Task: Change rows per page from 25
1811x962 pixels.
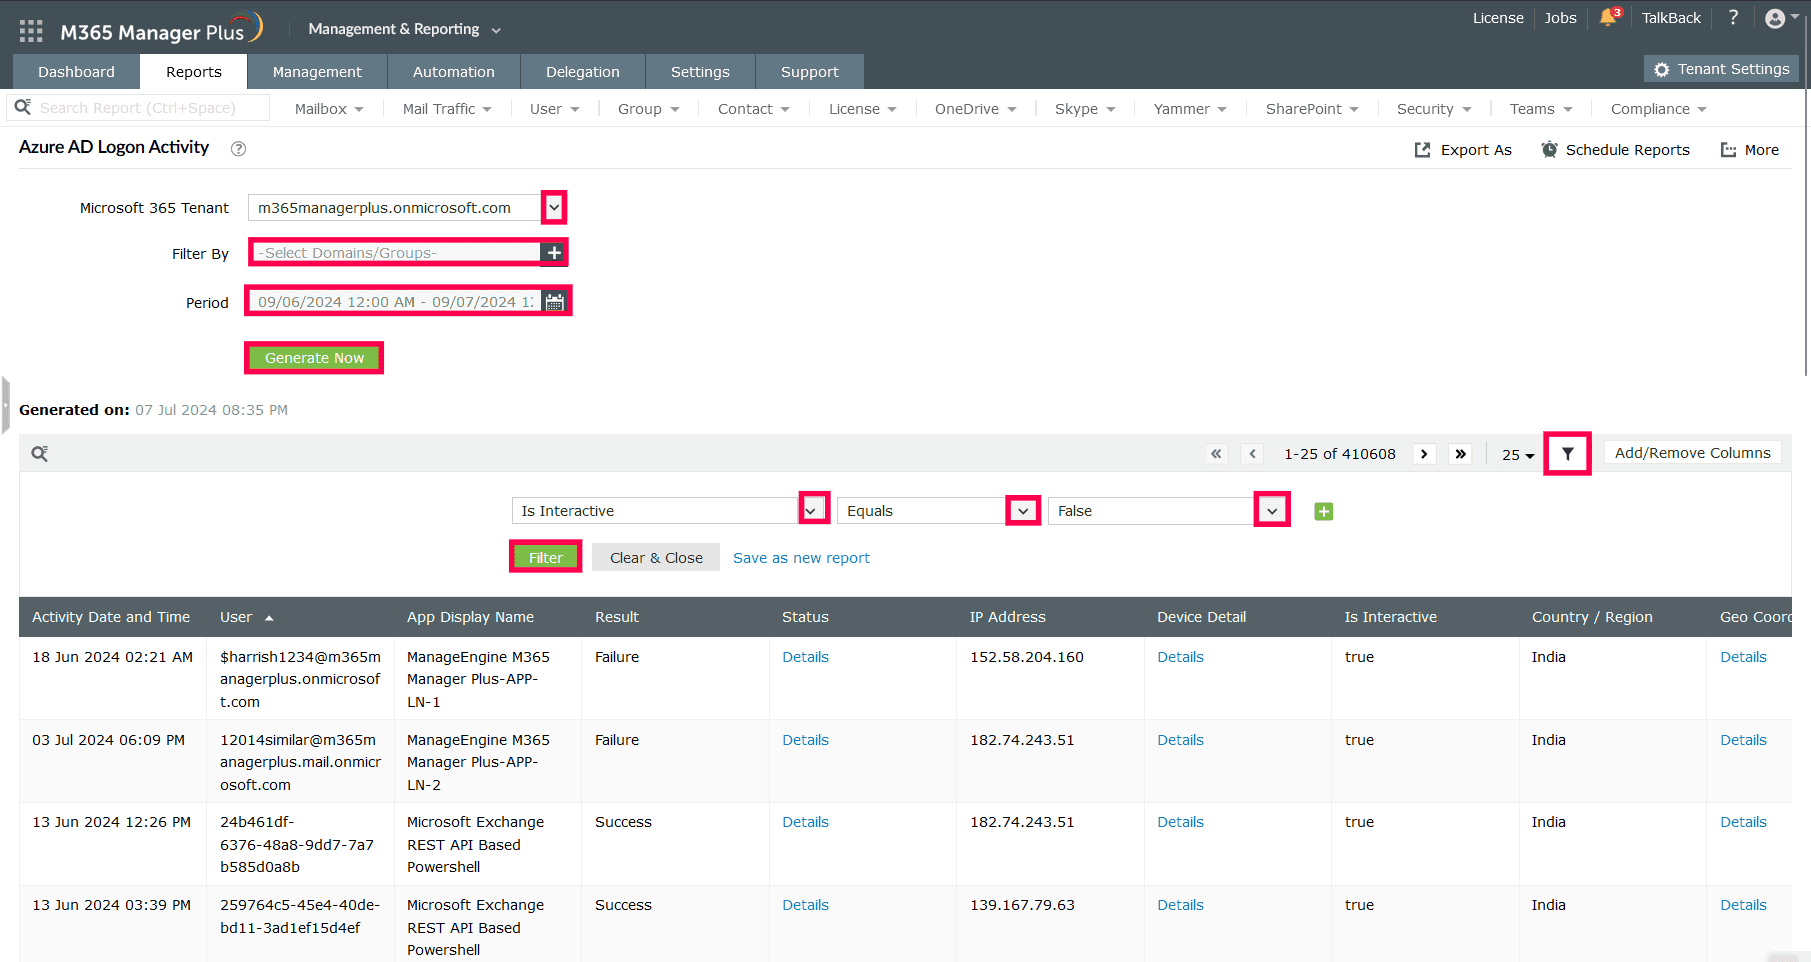Action: (x=1517, y=454)
